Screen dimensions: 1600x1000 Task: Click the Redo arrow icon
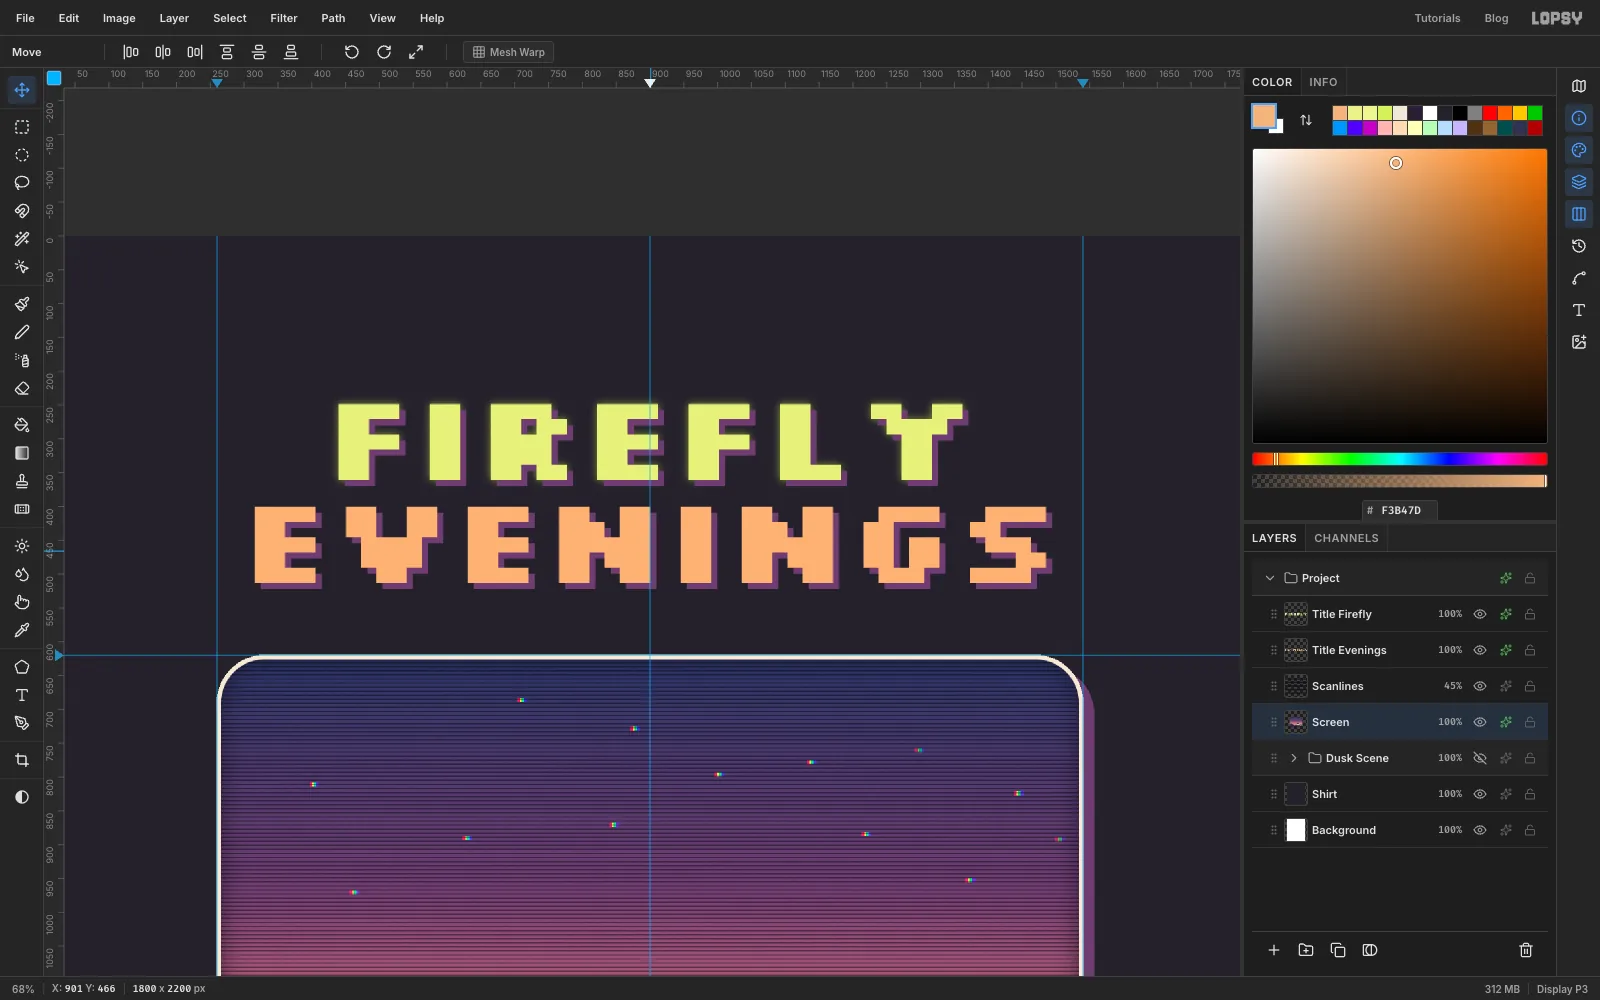tap(384, 52)
